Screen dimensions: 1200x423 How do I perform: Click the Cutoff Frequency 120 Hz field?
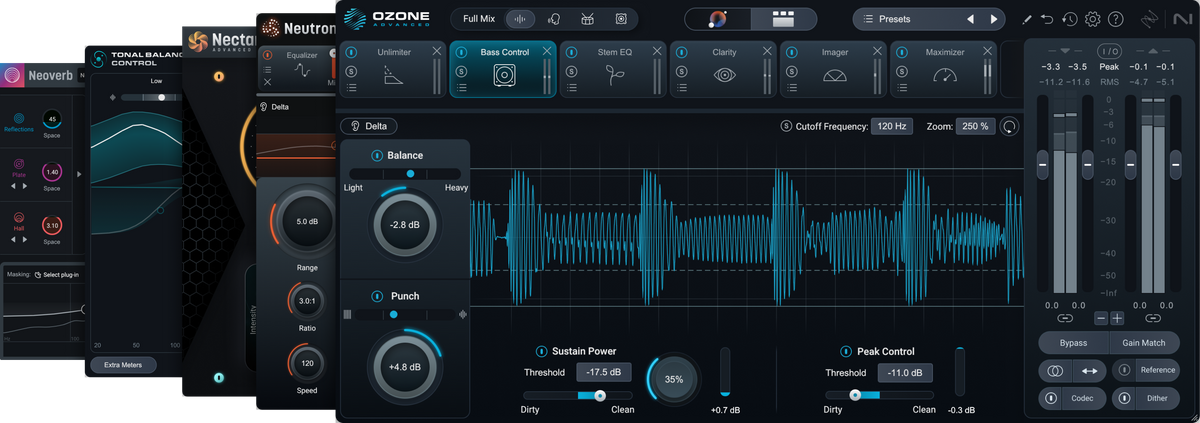(x=890, y=126)
